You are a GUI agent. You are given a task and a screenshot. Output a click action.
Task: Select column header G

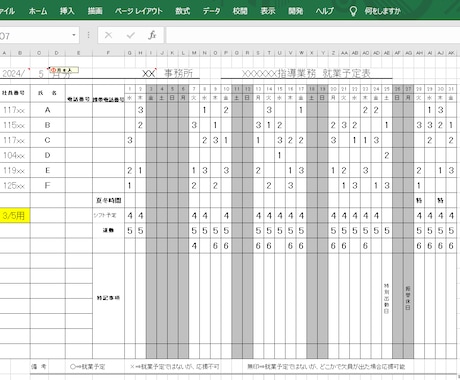click(130, 53)
